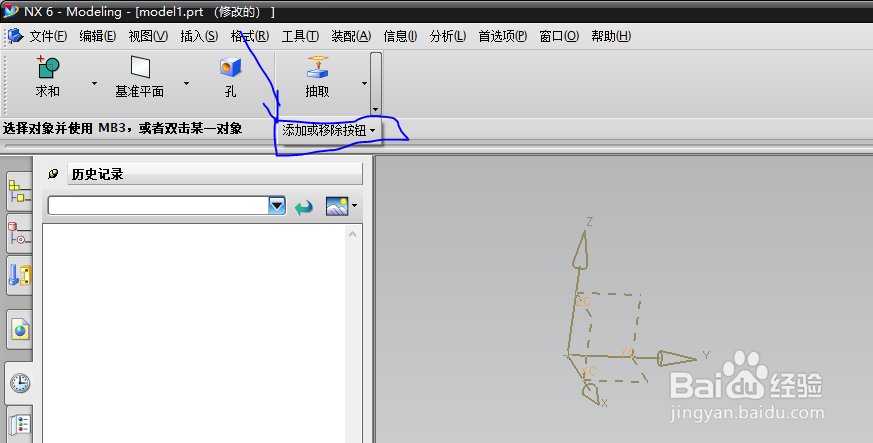Expand the 求和 boolean dropdown arrow
The width and height of the screenshot is (873, 443).
[94, 83]
